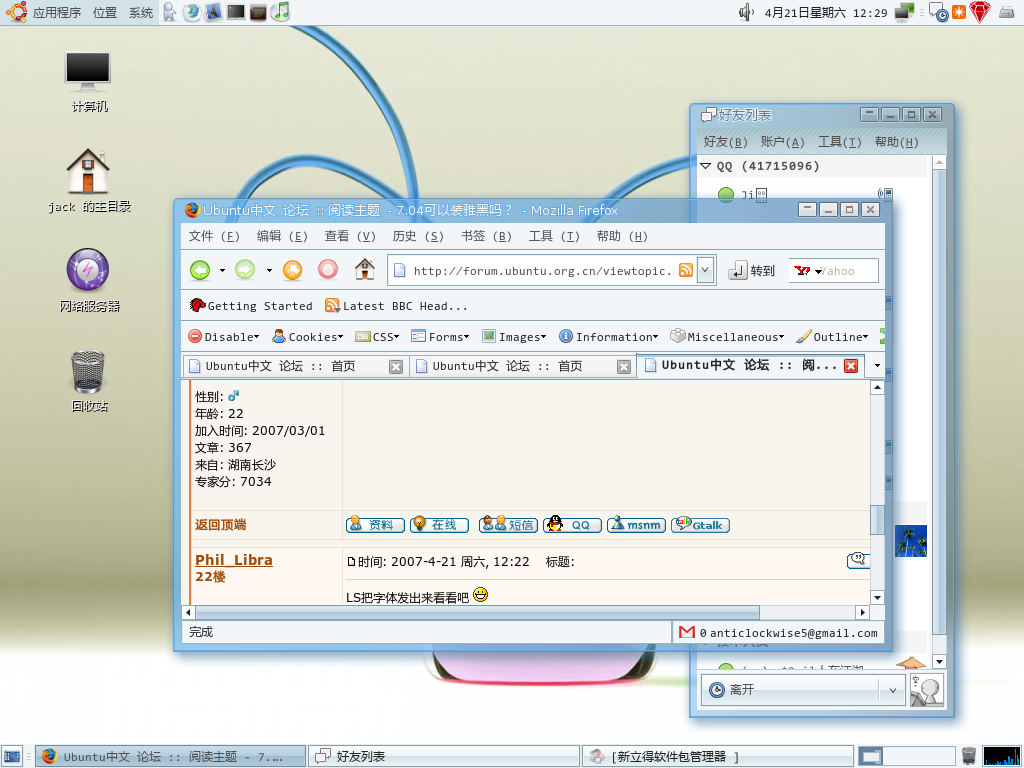The height and width of the screenshot is (768, 1024).
Task: Click the 返回顶端 back to top link
Action: pyautogui.click(x=220, y=524)
